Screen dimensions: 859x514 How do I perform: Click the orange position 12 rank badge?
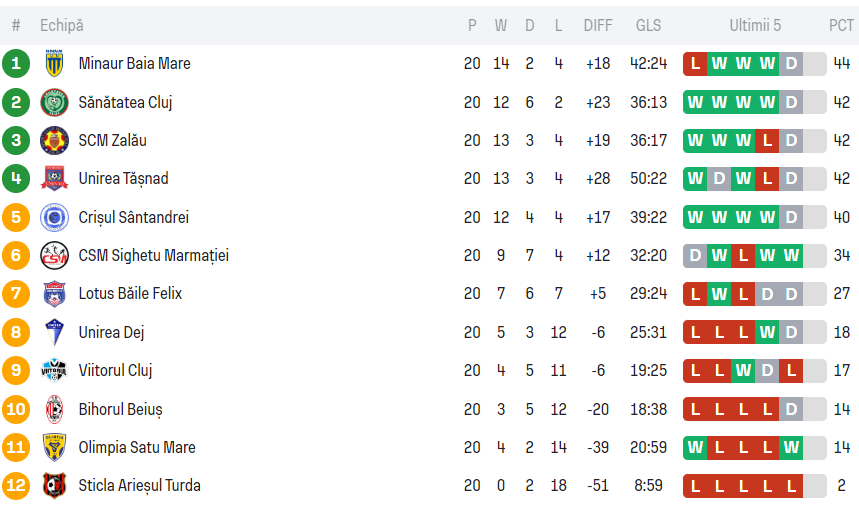point(16,486)
